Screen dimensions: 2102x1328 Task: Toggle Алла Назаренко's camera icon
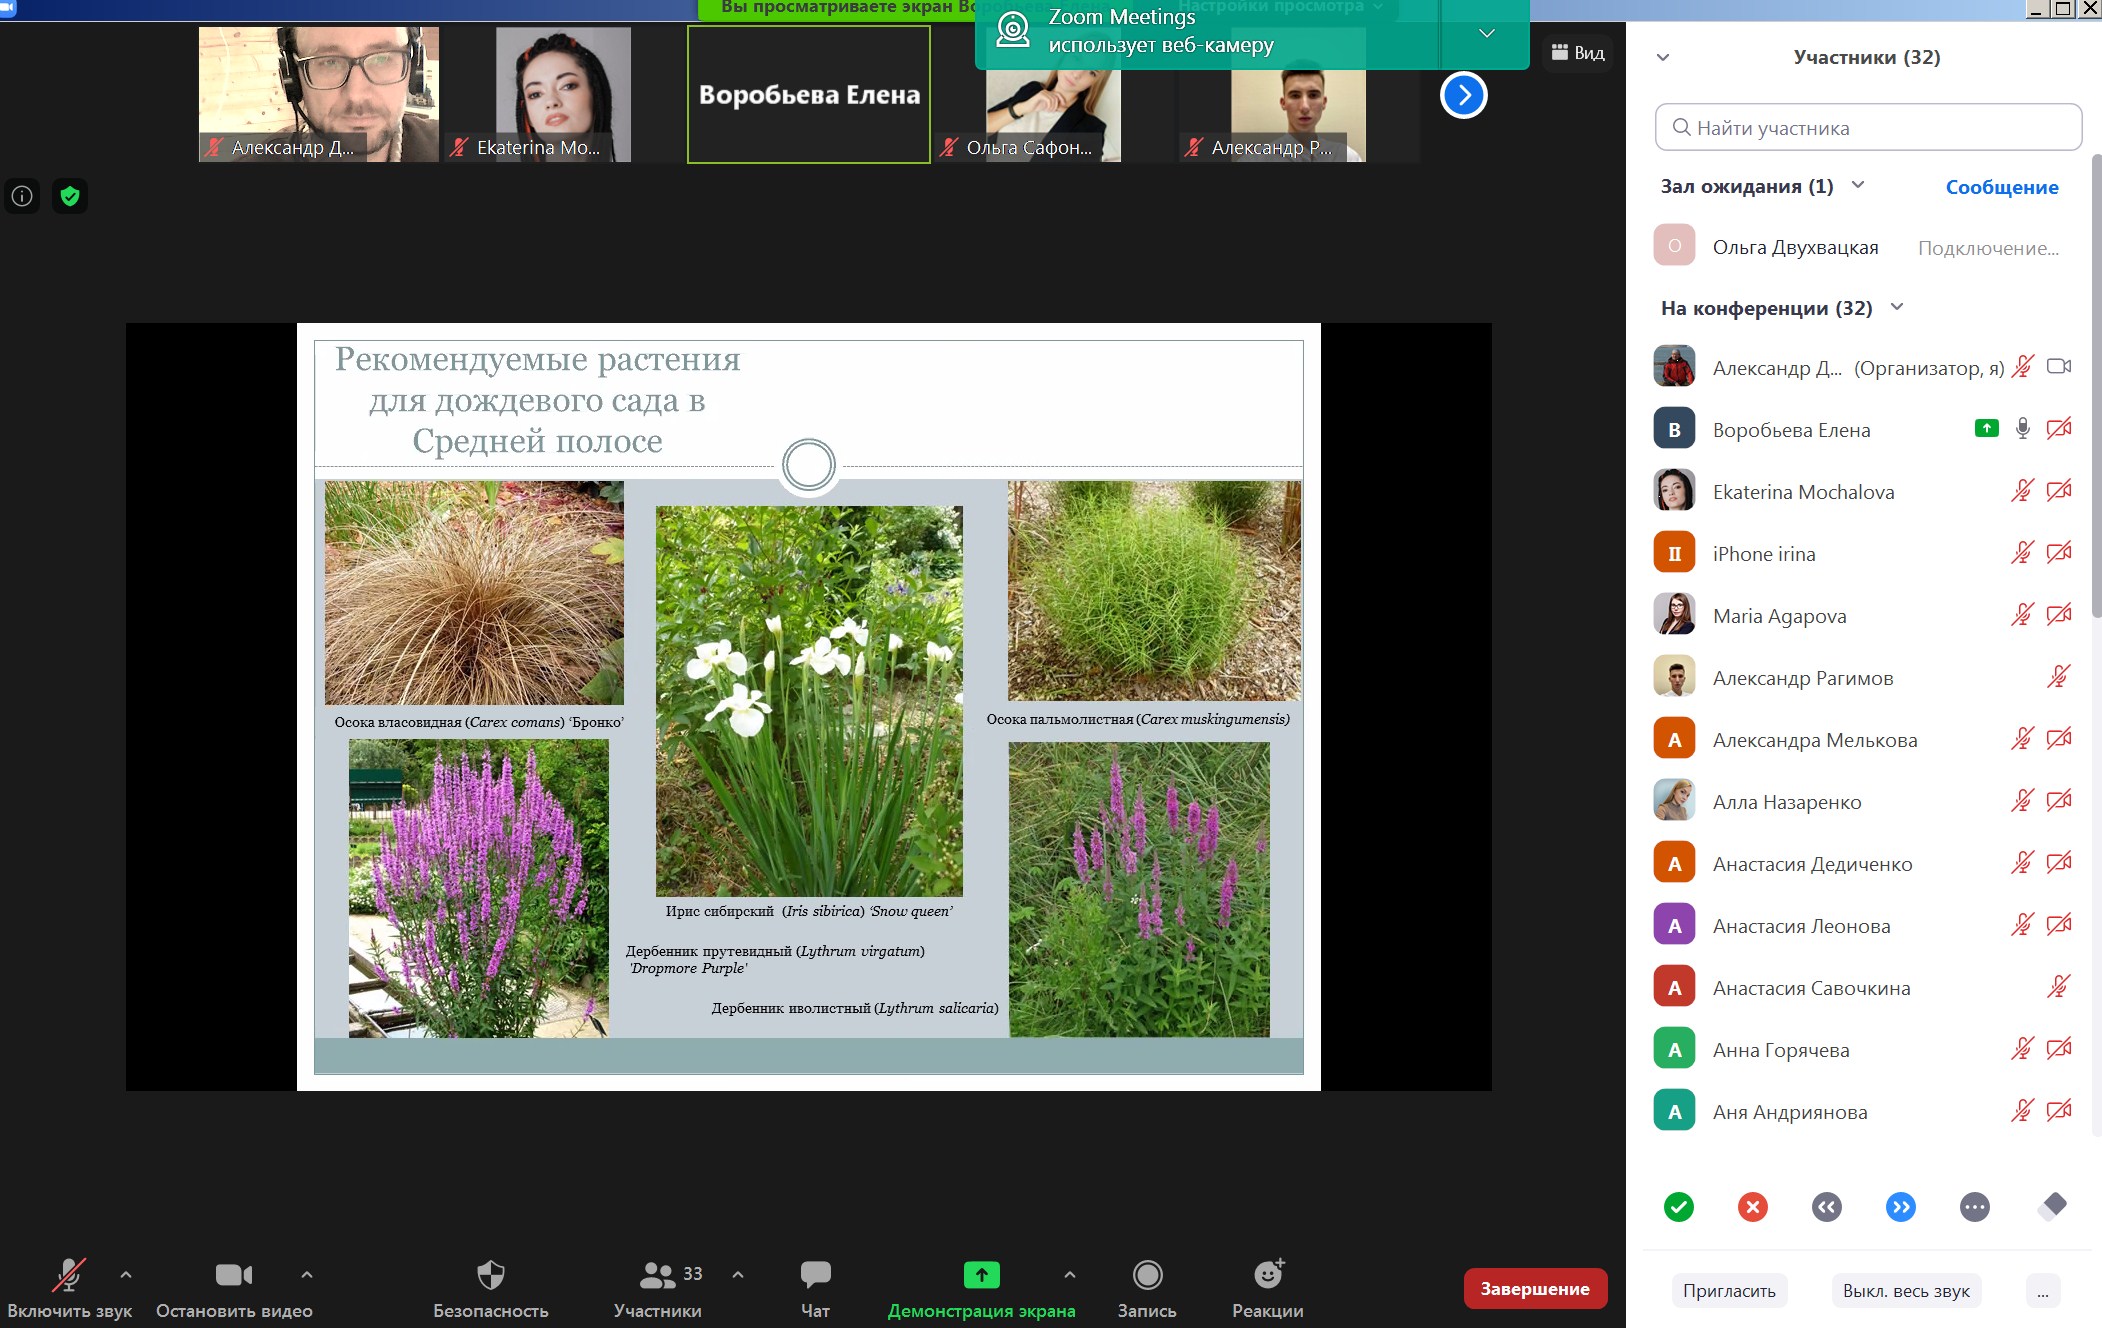[x=2059, y=801]
